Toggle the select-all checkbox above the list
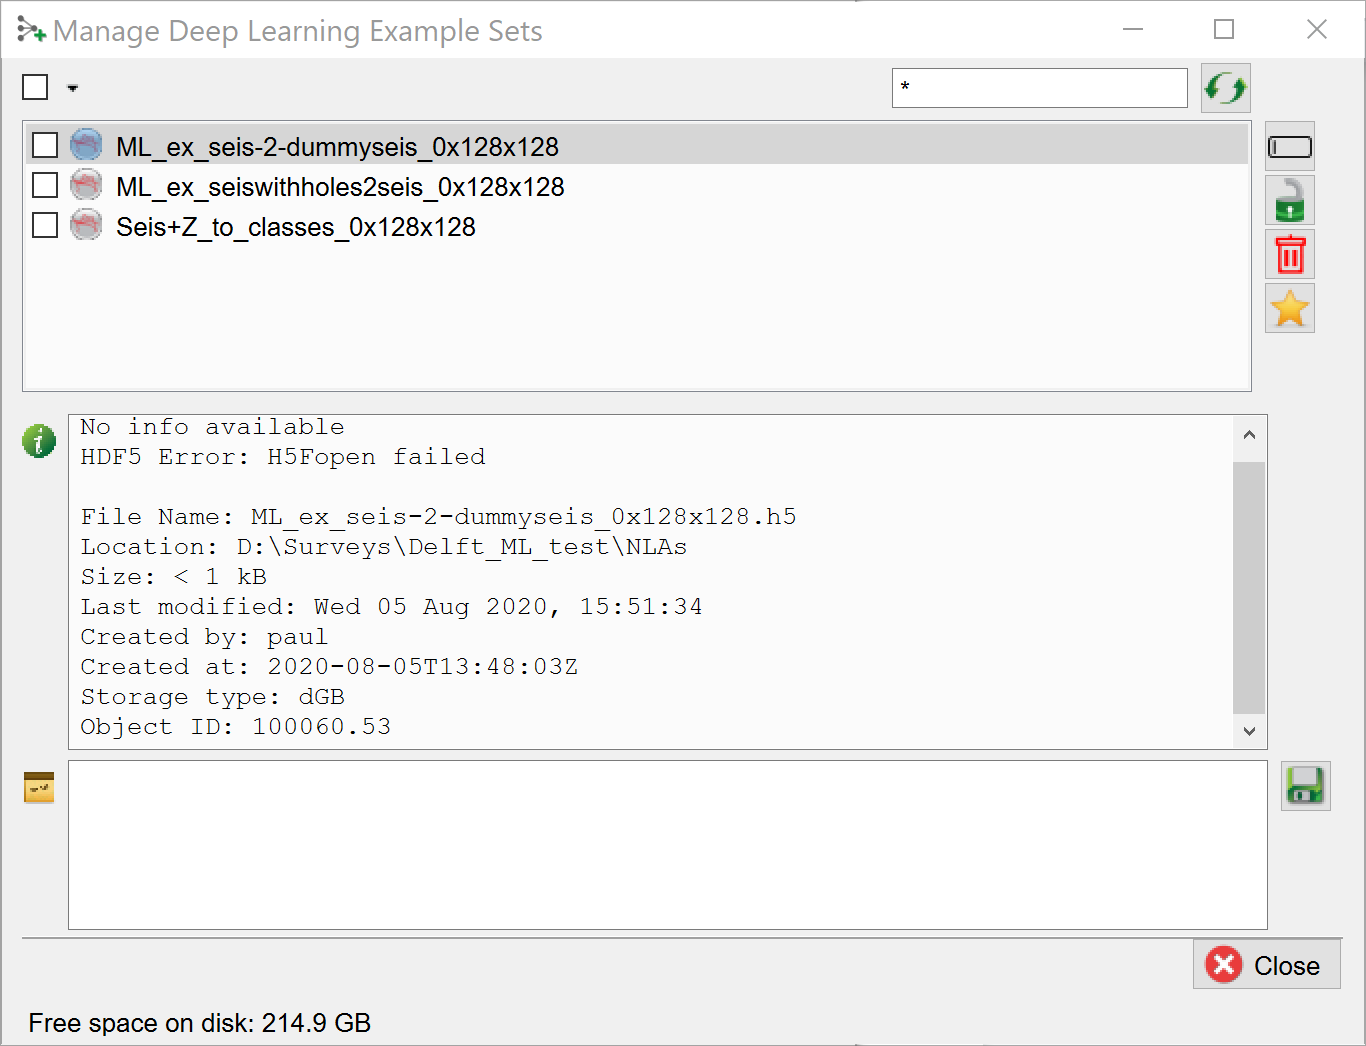Screen dimensions: 1366x1046 (35, 88)
